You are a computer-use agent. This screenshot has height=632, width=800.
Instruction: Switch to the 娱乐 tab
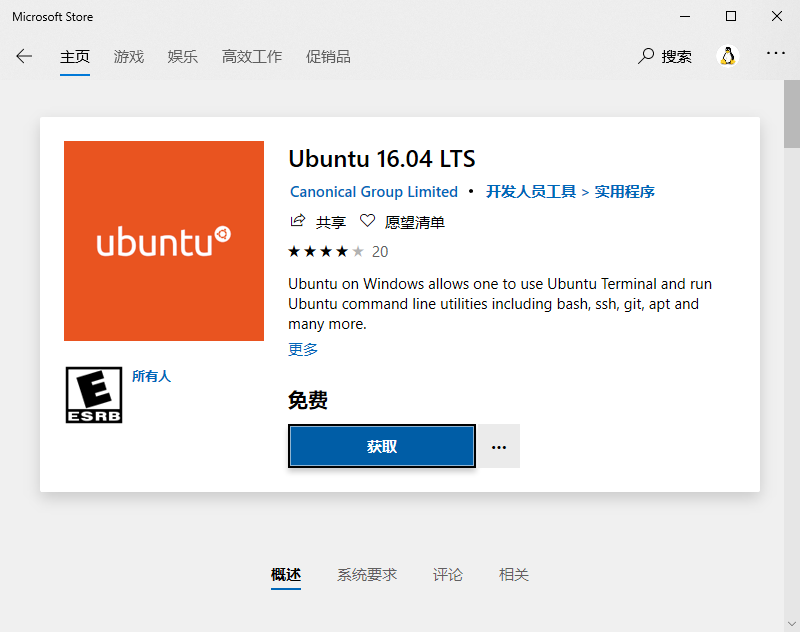click(x=183, y=56)
